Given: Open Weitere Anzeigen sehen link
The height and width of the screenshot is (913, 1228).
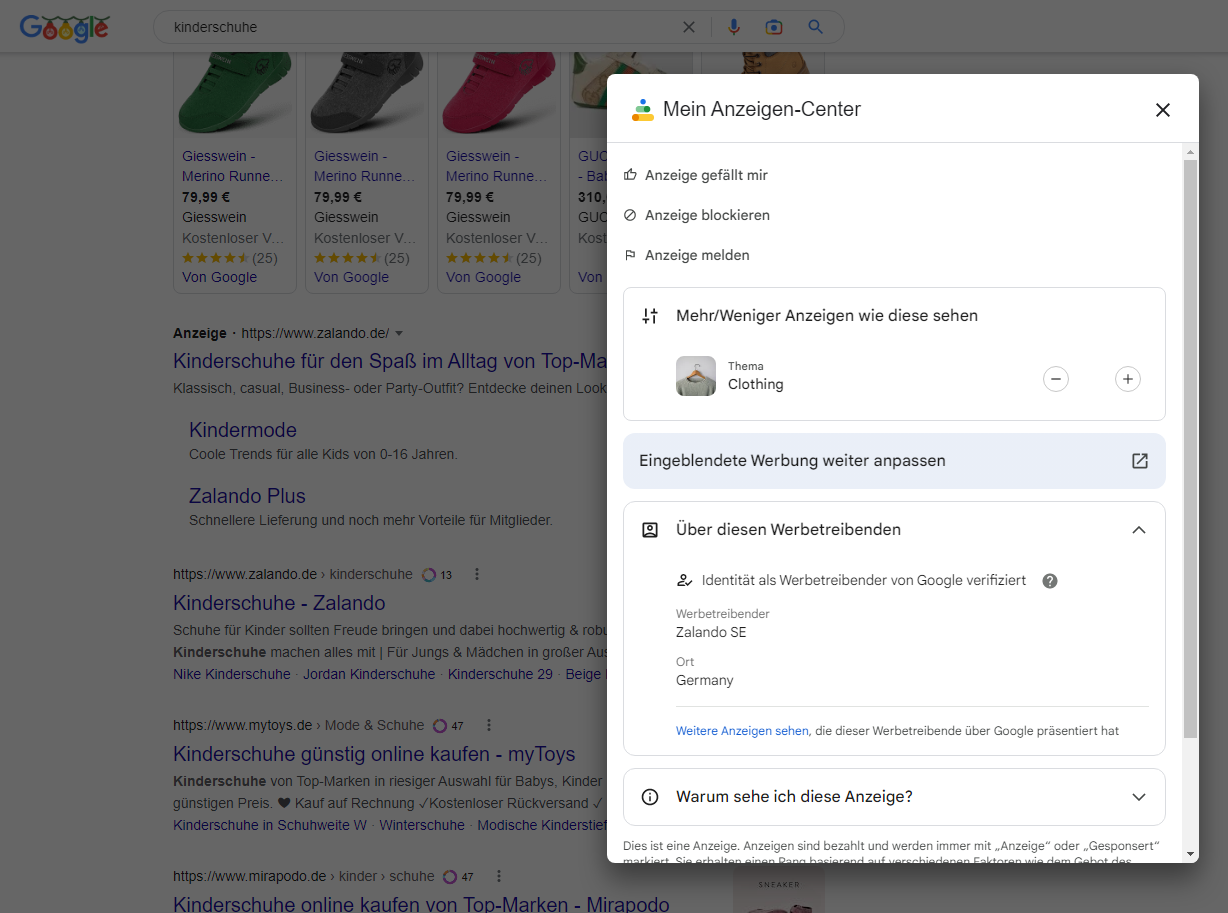Looking at the screenshot, I should [x=742, y=731].
